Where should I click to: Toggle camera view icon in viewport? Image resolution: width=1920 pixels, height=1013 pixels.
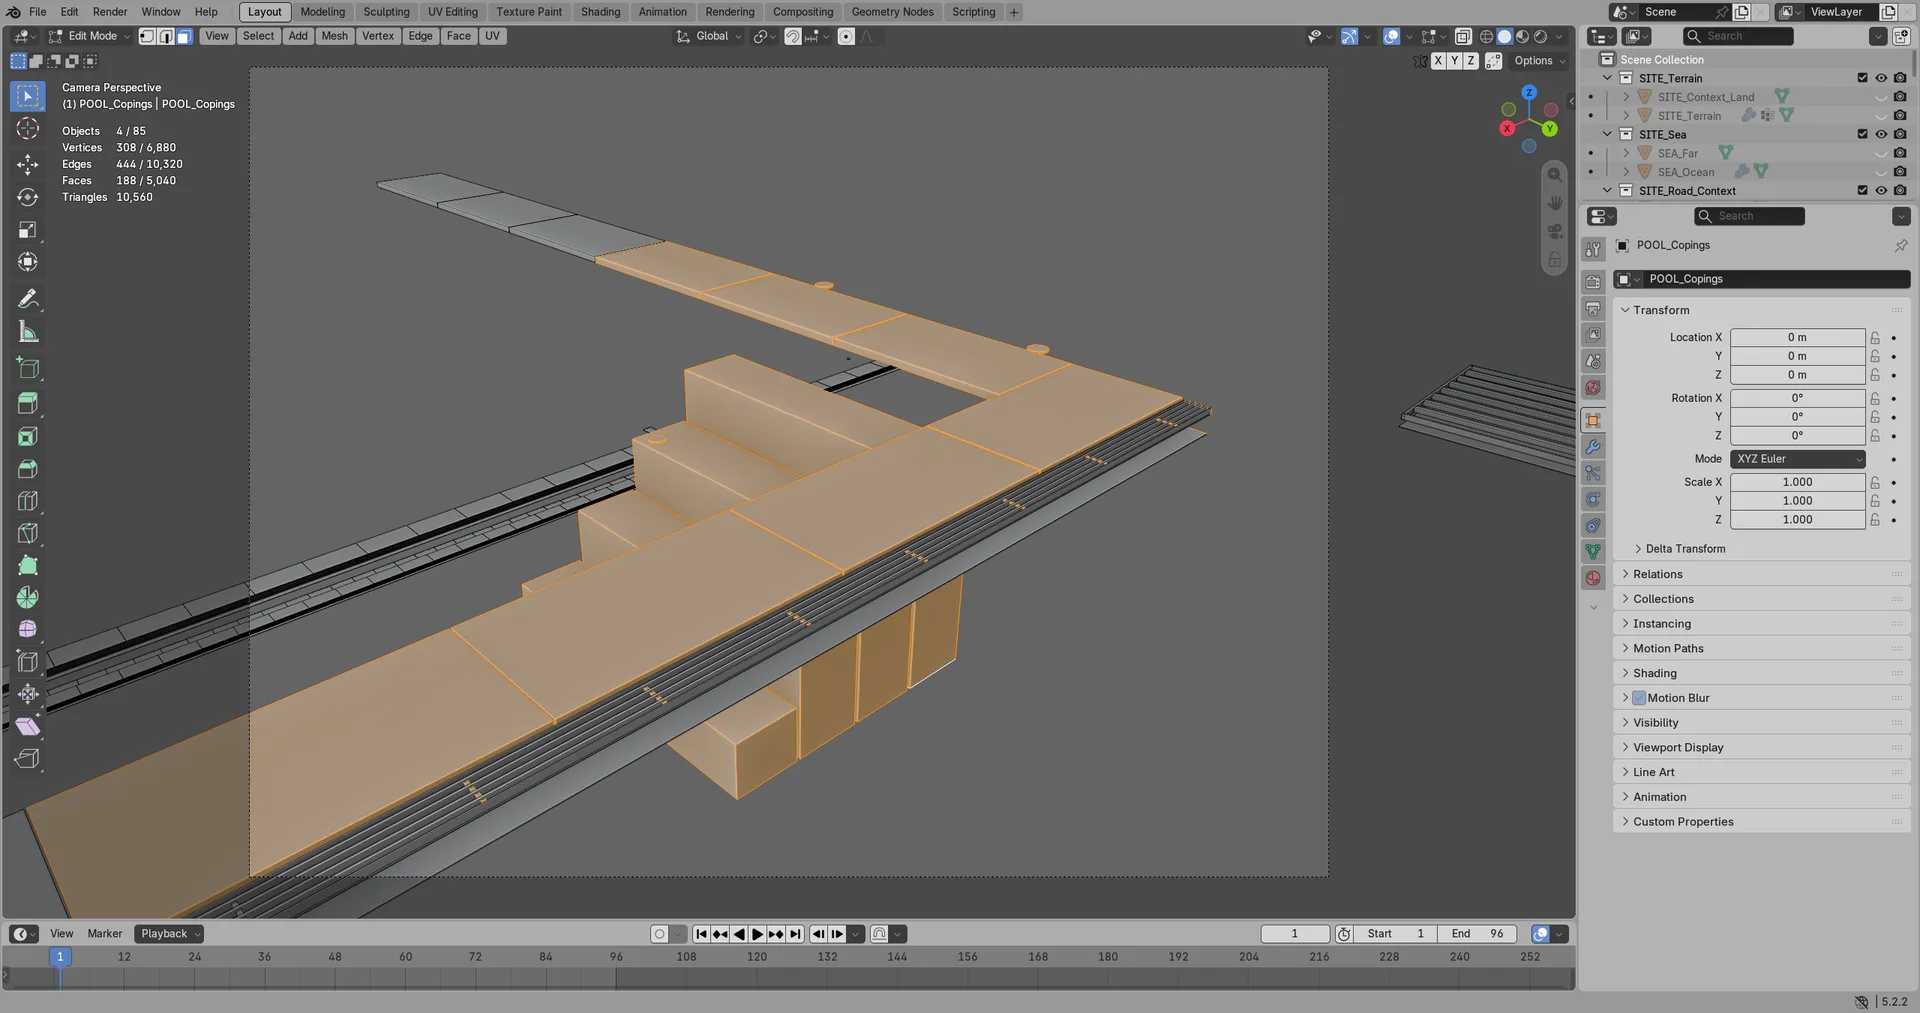(x=1554, y=231)
